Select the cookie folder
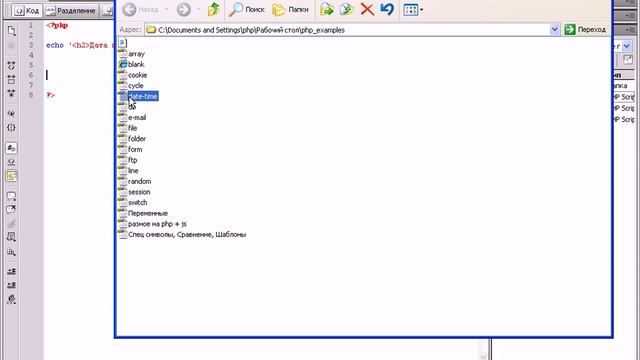640x360 pixels. click(132, 75)
